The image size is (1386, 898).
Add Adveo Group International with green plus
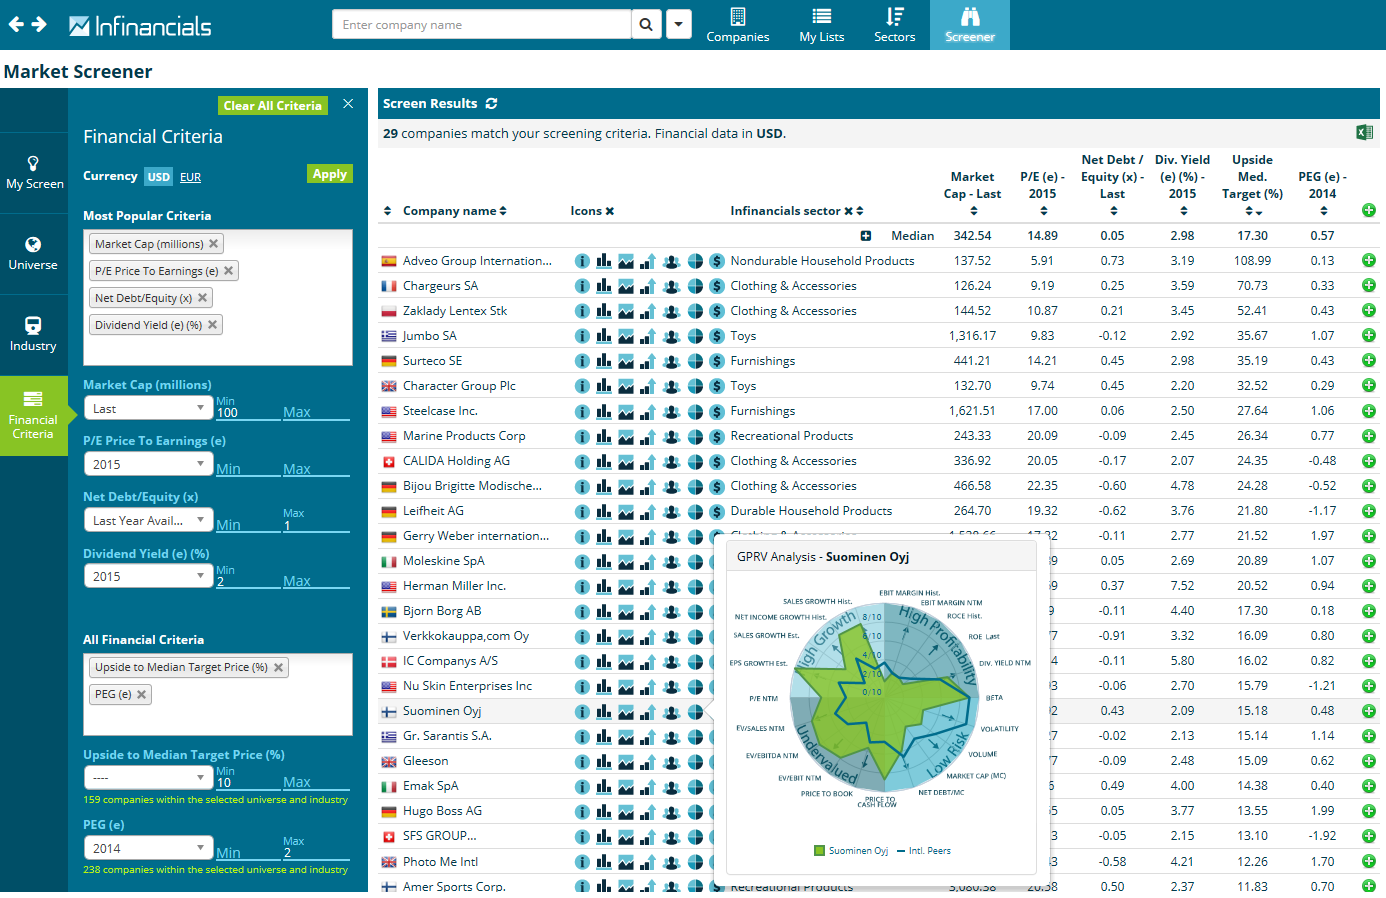(x=1368, y=261)
